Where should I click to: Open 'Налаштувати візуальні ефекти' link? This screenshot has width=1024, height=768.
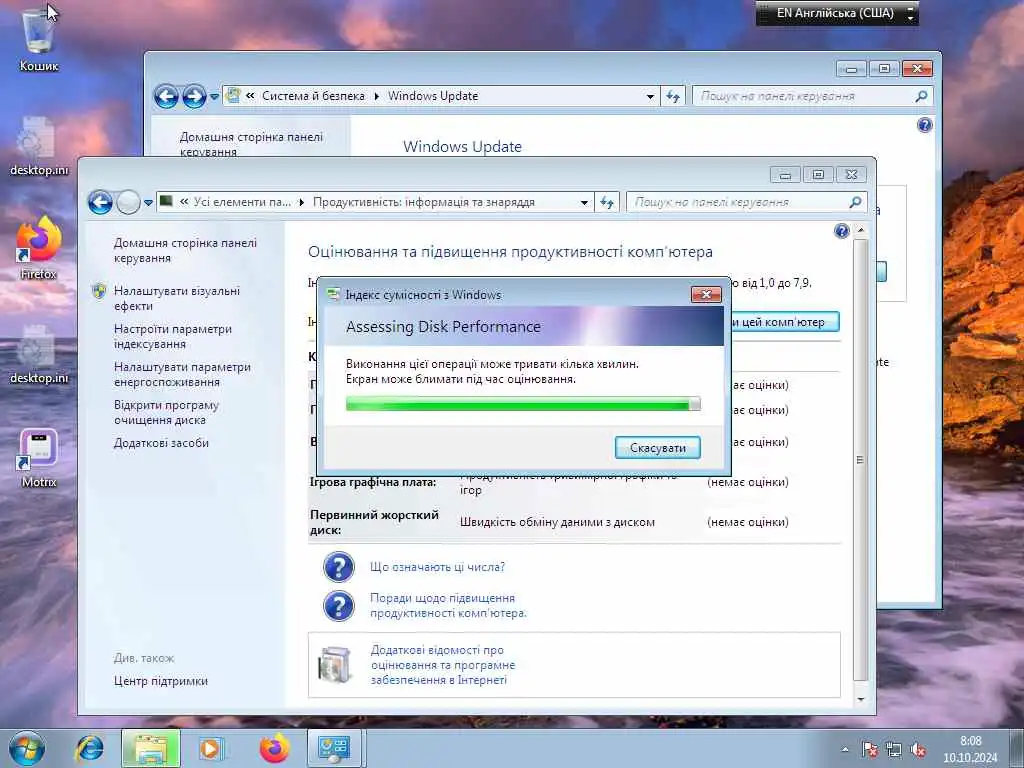(x=176, y=298)
